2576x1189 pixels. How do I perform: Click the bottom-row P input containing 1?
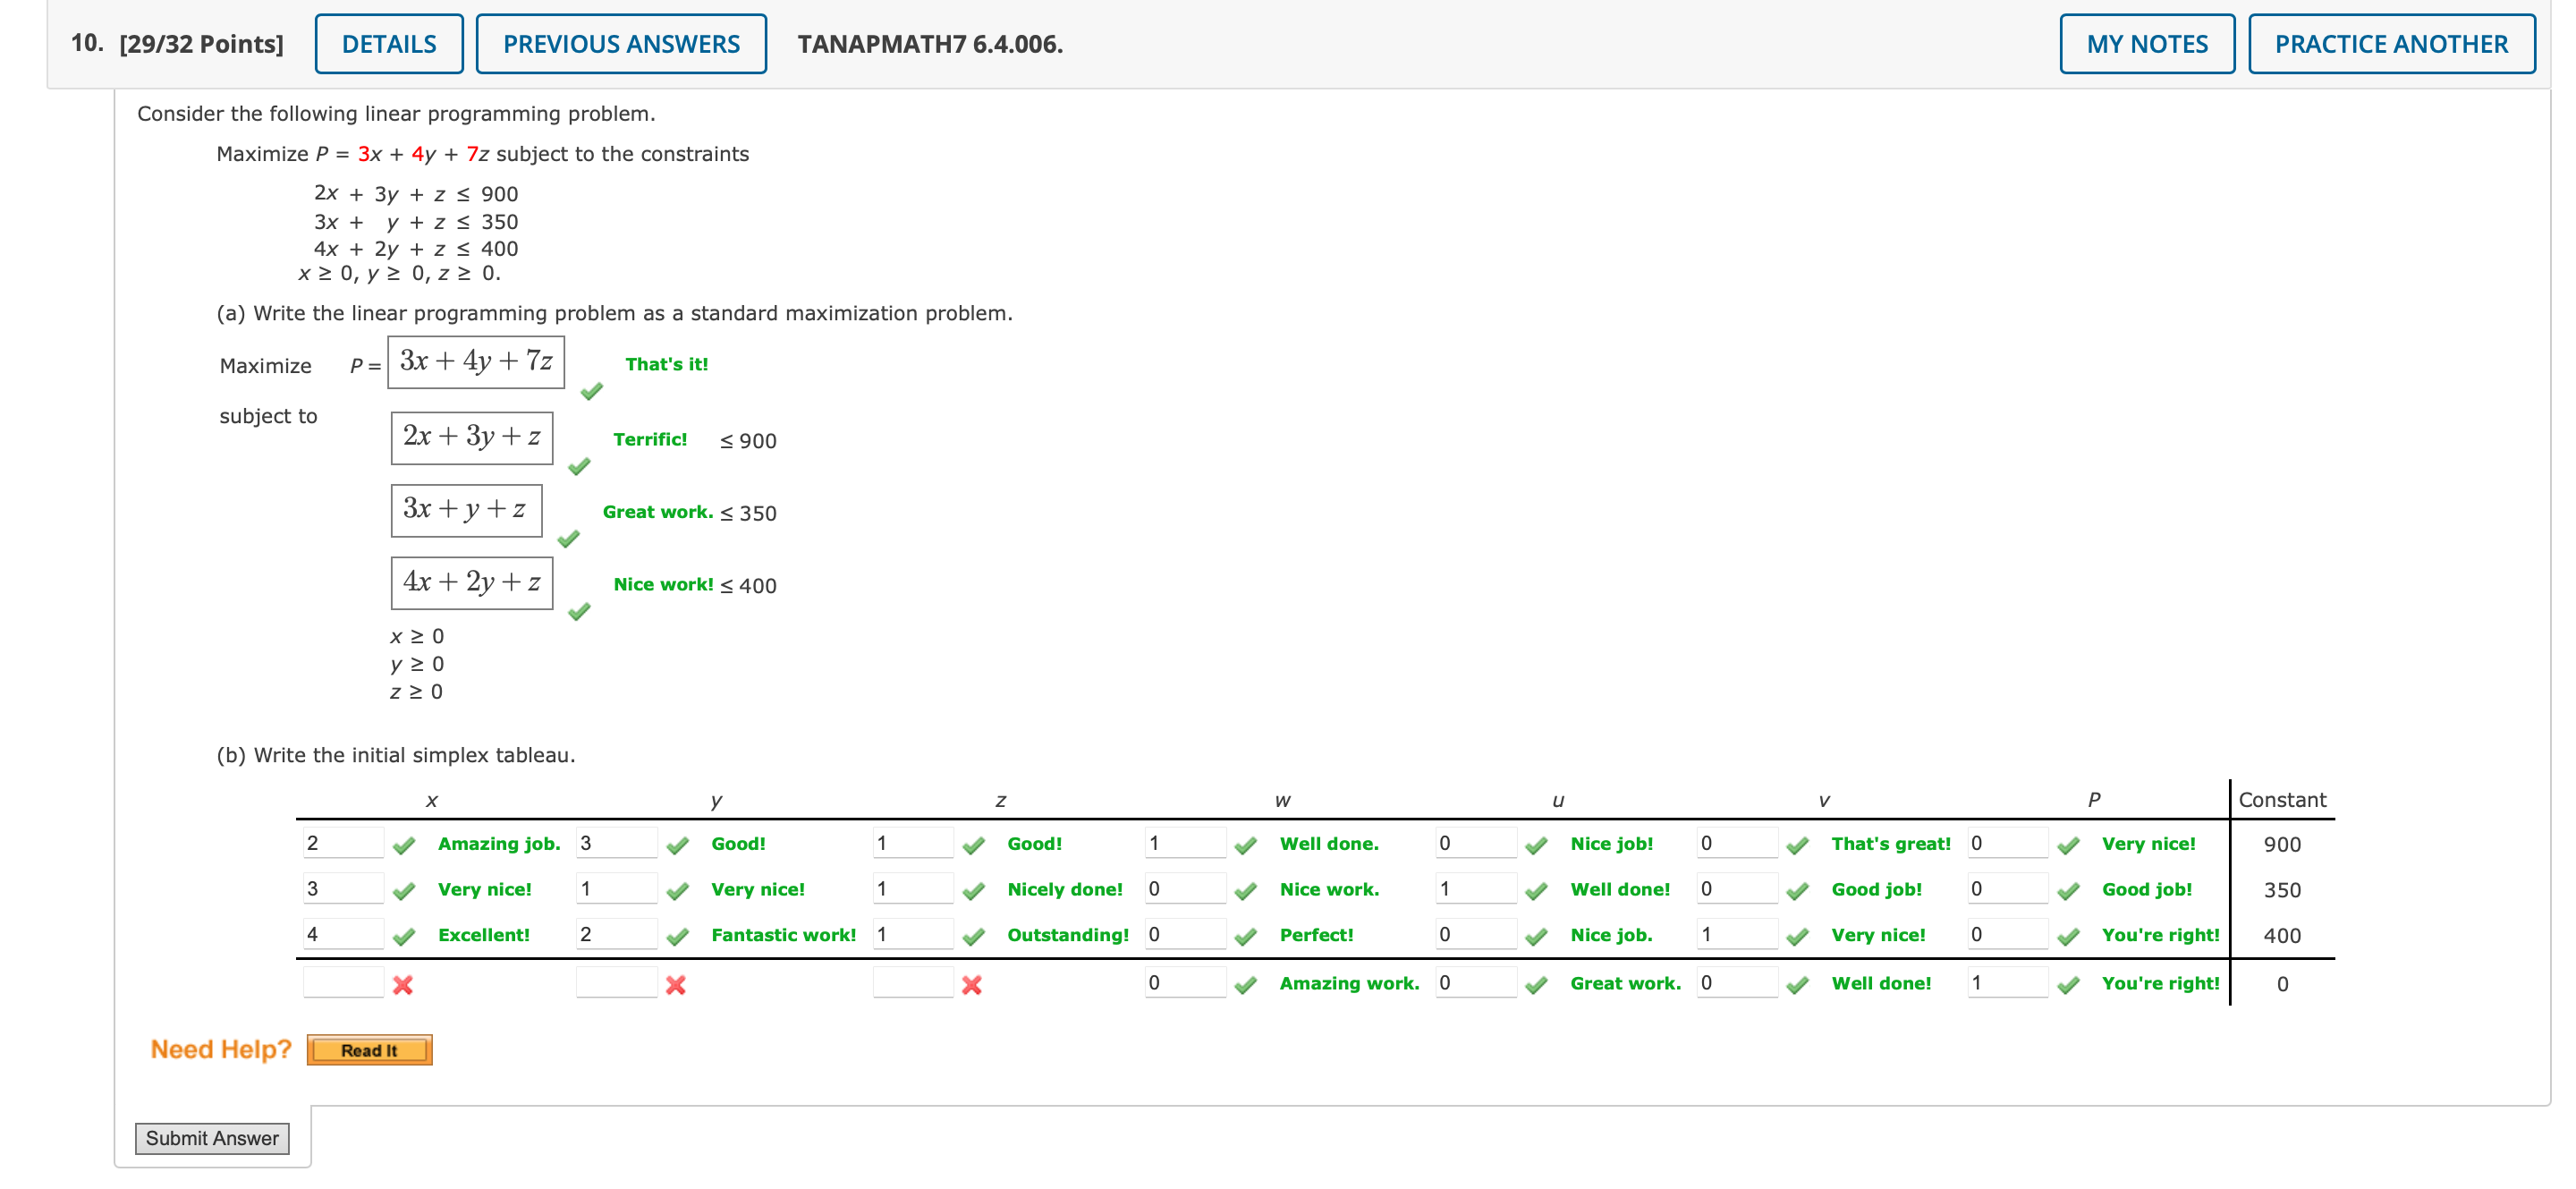(x=2006, y=982)
